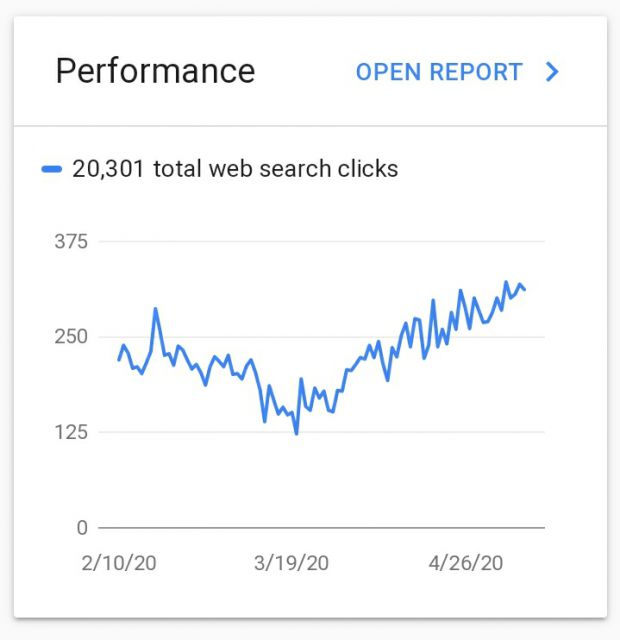Click the 4/26/20 date label

click(x=466, y=563)
